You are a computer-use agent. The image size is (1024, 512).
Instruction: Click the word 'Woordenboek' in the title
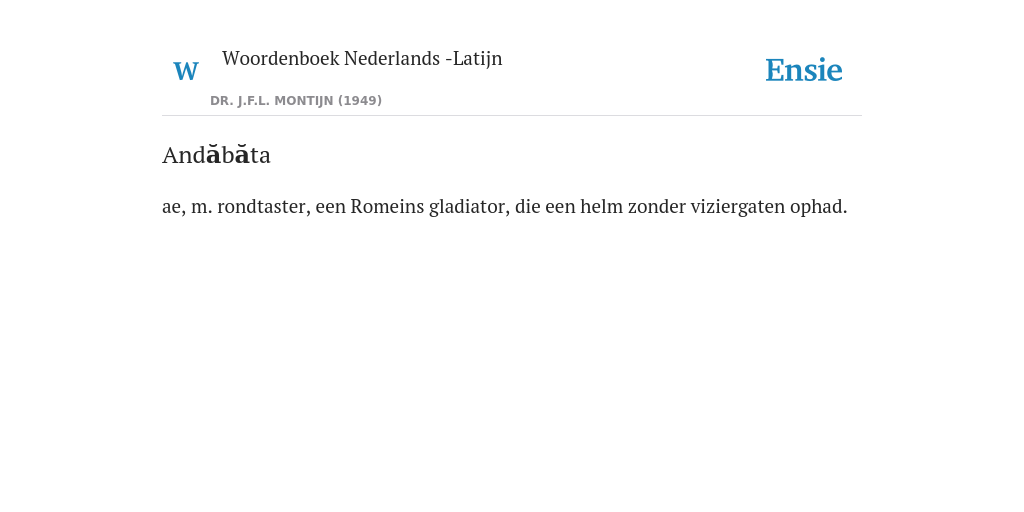pyautogui.click(x=281, y=58)
